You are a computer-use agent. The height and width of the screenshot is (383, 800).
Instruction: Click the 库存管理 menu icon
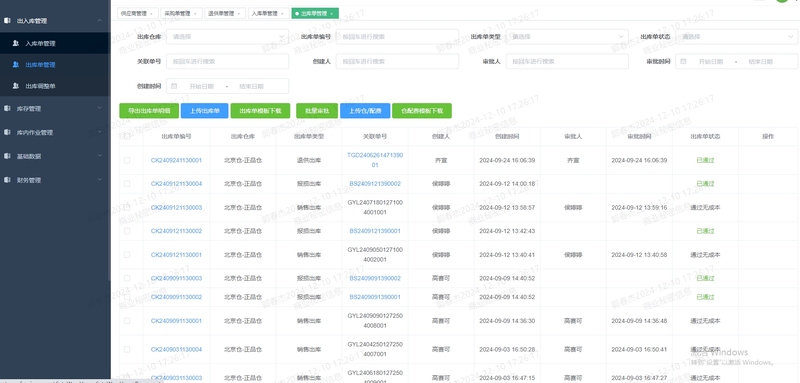7,109
